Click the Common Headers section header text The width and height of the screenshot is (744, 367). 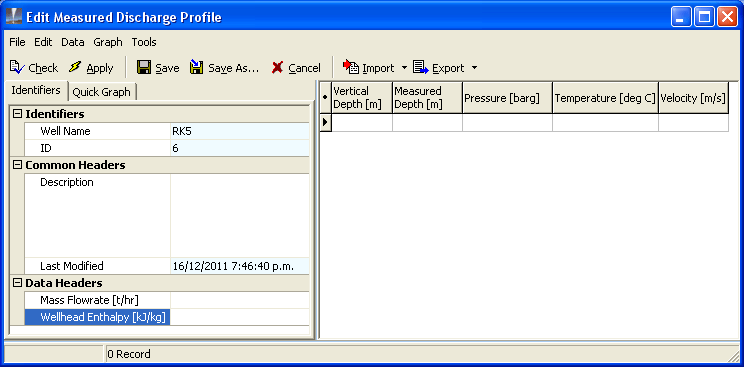75,165
